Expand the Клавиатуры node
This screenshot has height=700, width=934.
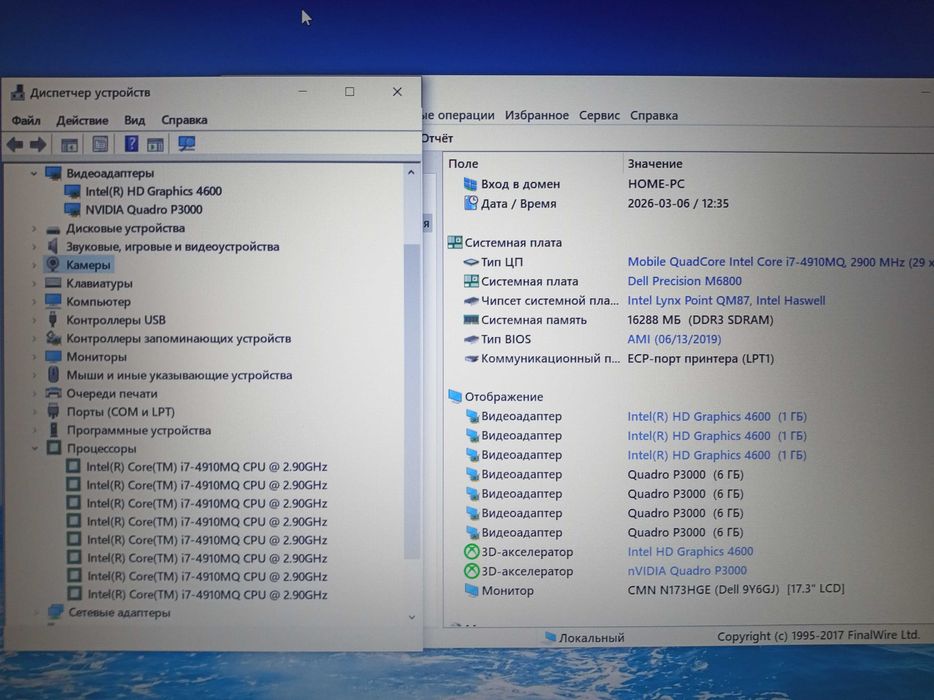(34, 284)
